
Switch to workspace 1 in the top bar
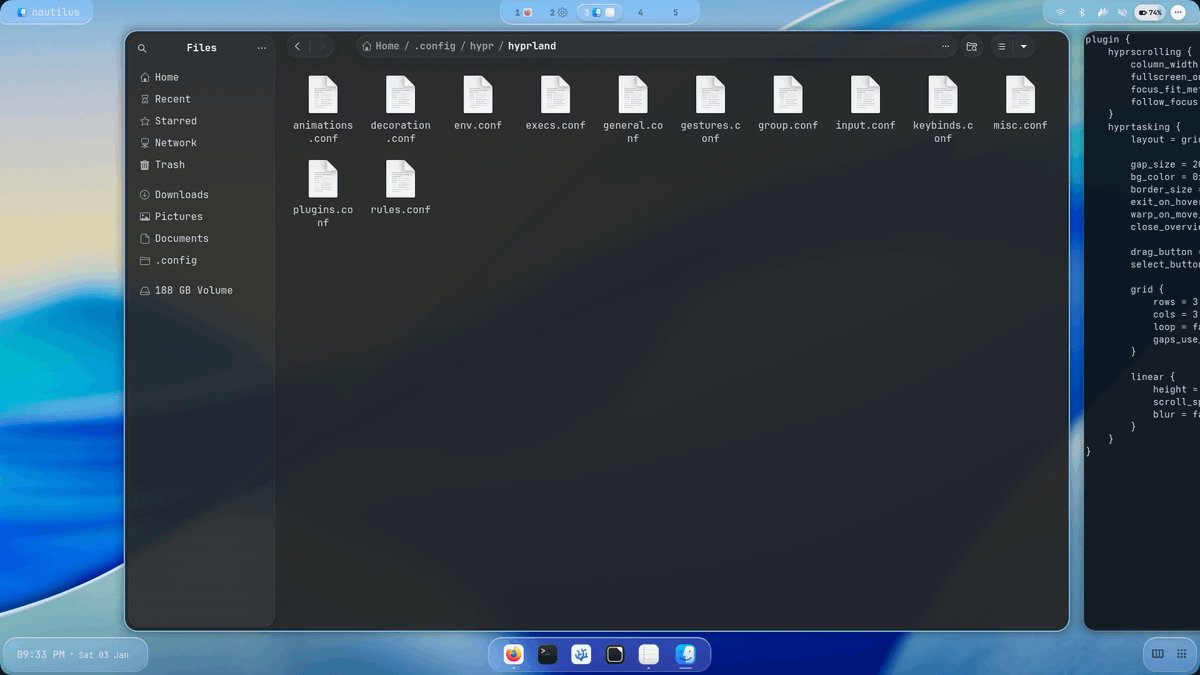[523, 13]
